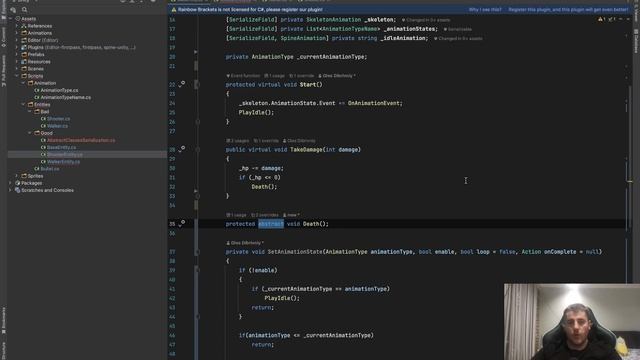Open Walker.cs in the Bad folder
Screen dimensions: 640x360
point(57,126)
